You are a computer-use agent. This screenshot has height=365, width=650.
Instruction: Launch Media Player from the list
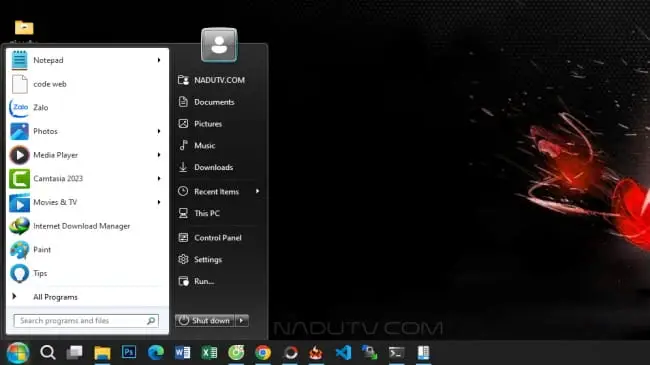[x=87, y=155]
